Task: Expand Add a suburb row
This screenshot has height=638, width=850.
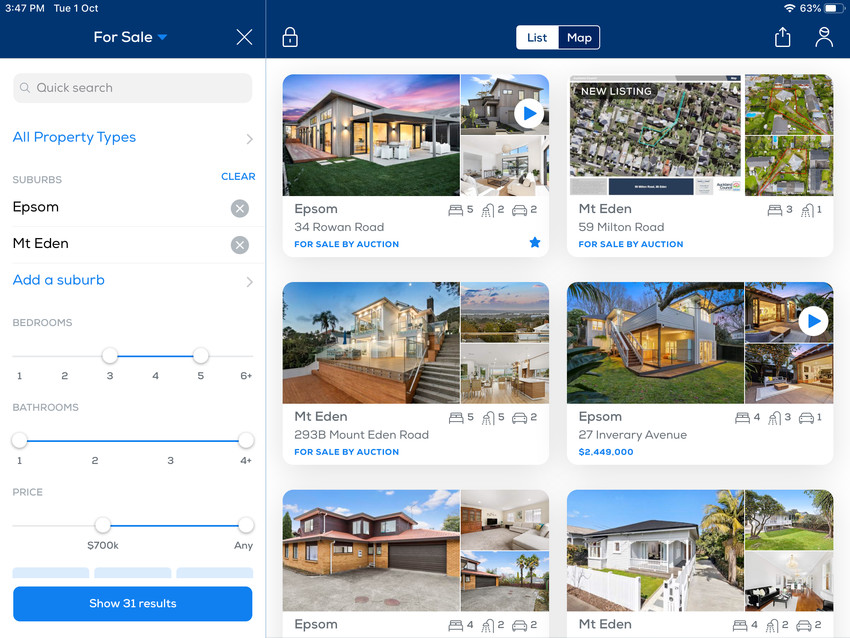Action: 132,281
